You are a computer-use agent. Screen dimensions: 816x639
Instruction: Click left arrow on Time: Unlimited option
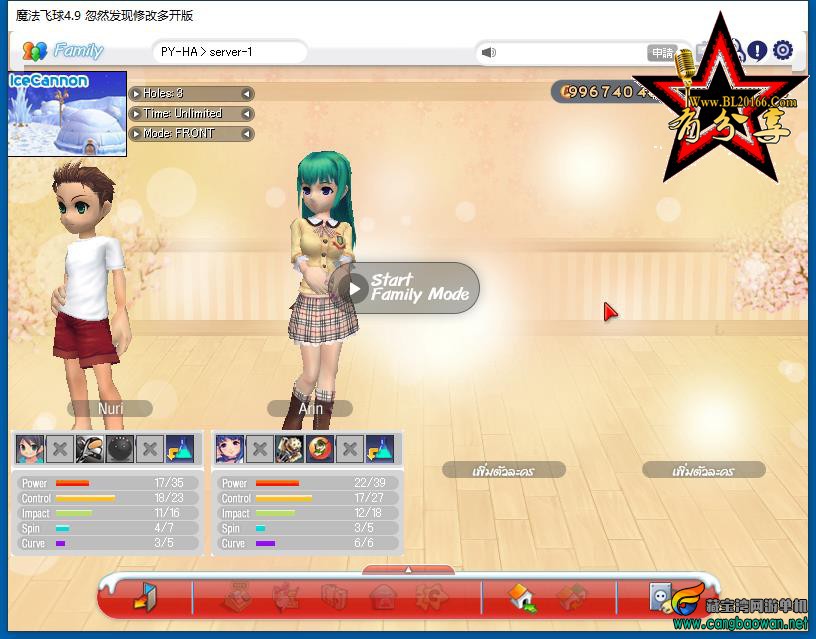coord(136,113)
